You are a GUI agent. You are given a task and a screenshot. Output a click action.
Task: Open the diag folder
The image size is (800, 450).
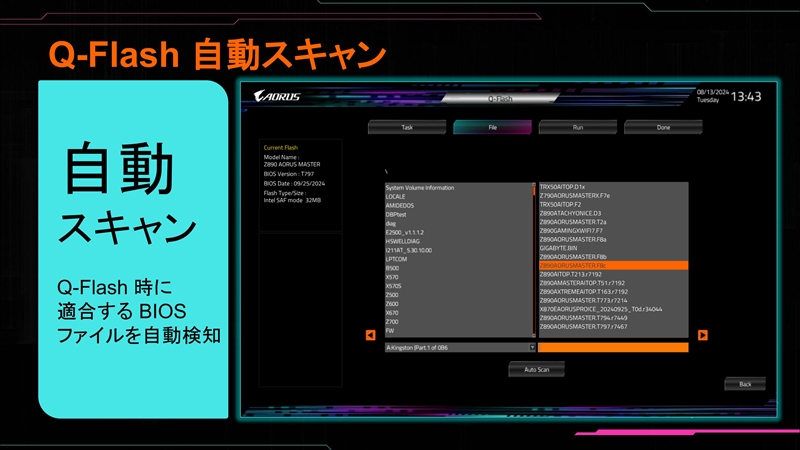point(391,223)
